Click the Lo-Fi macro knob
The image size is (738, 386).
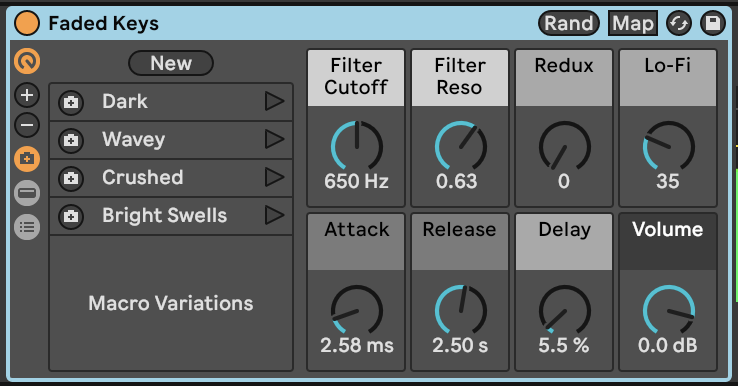668,146
